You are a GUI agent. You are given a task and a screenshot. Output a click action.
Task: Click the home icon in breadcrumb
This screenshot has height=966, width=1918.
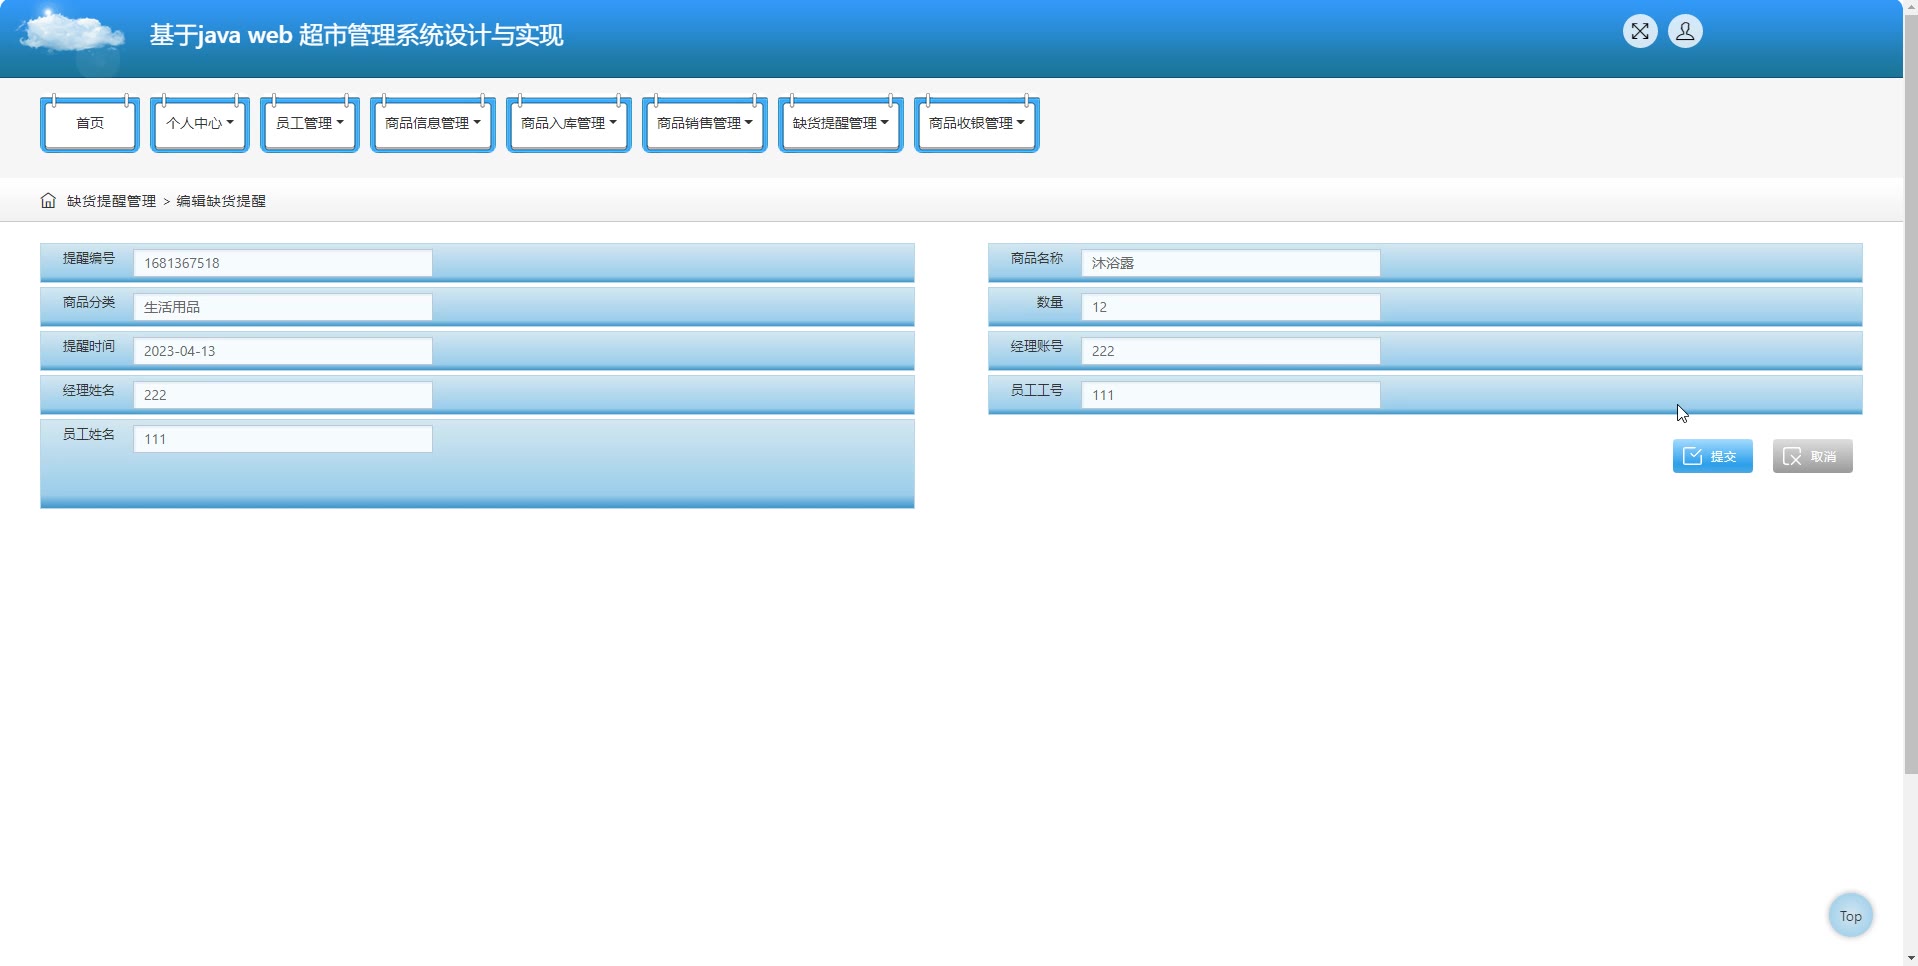48,200
